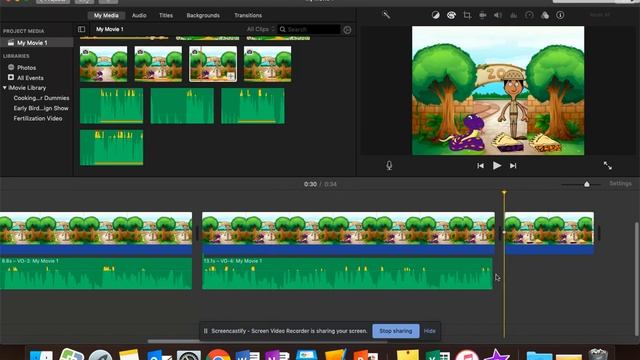Image resolution: width=640 pixels, height=360 pixels.
Task: Click the browser search field
Action: pyautogui.click(x=309, y=29)
